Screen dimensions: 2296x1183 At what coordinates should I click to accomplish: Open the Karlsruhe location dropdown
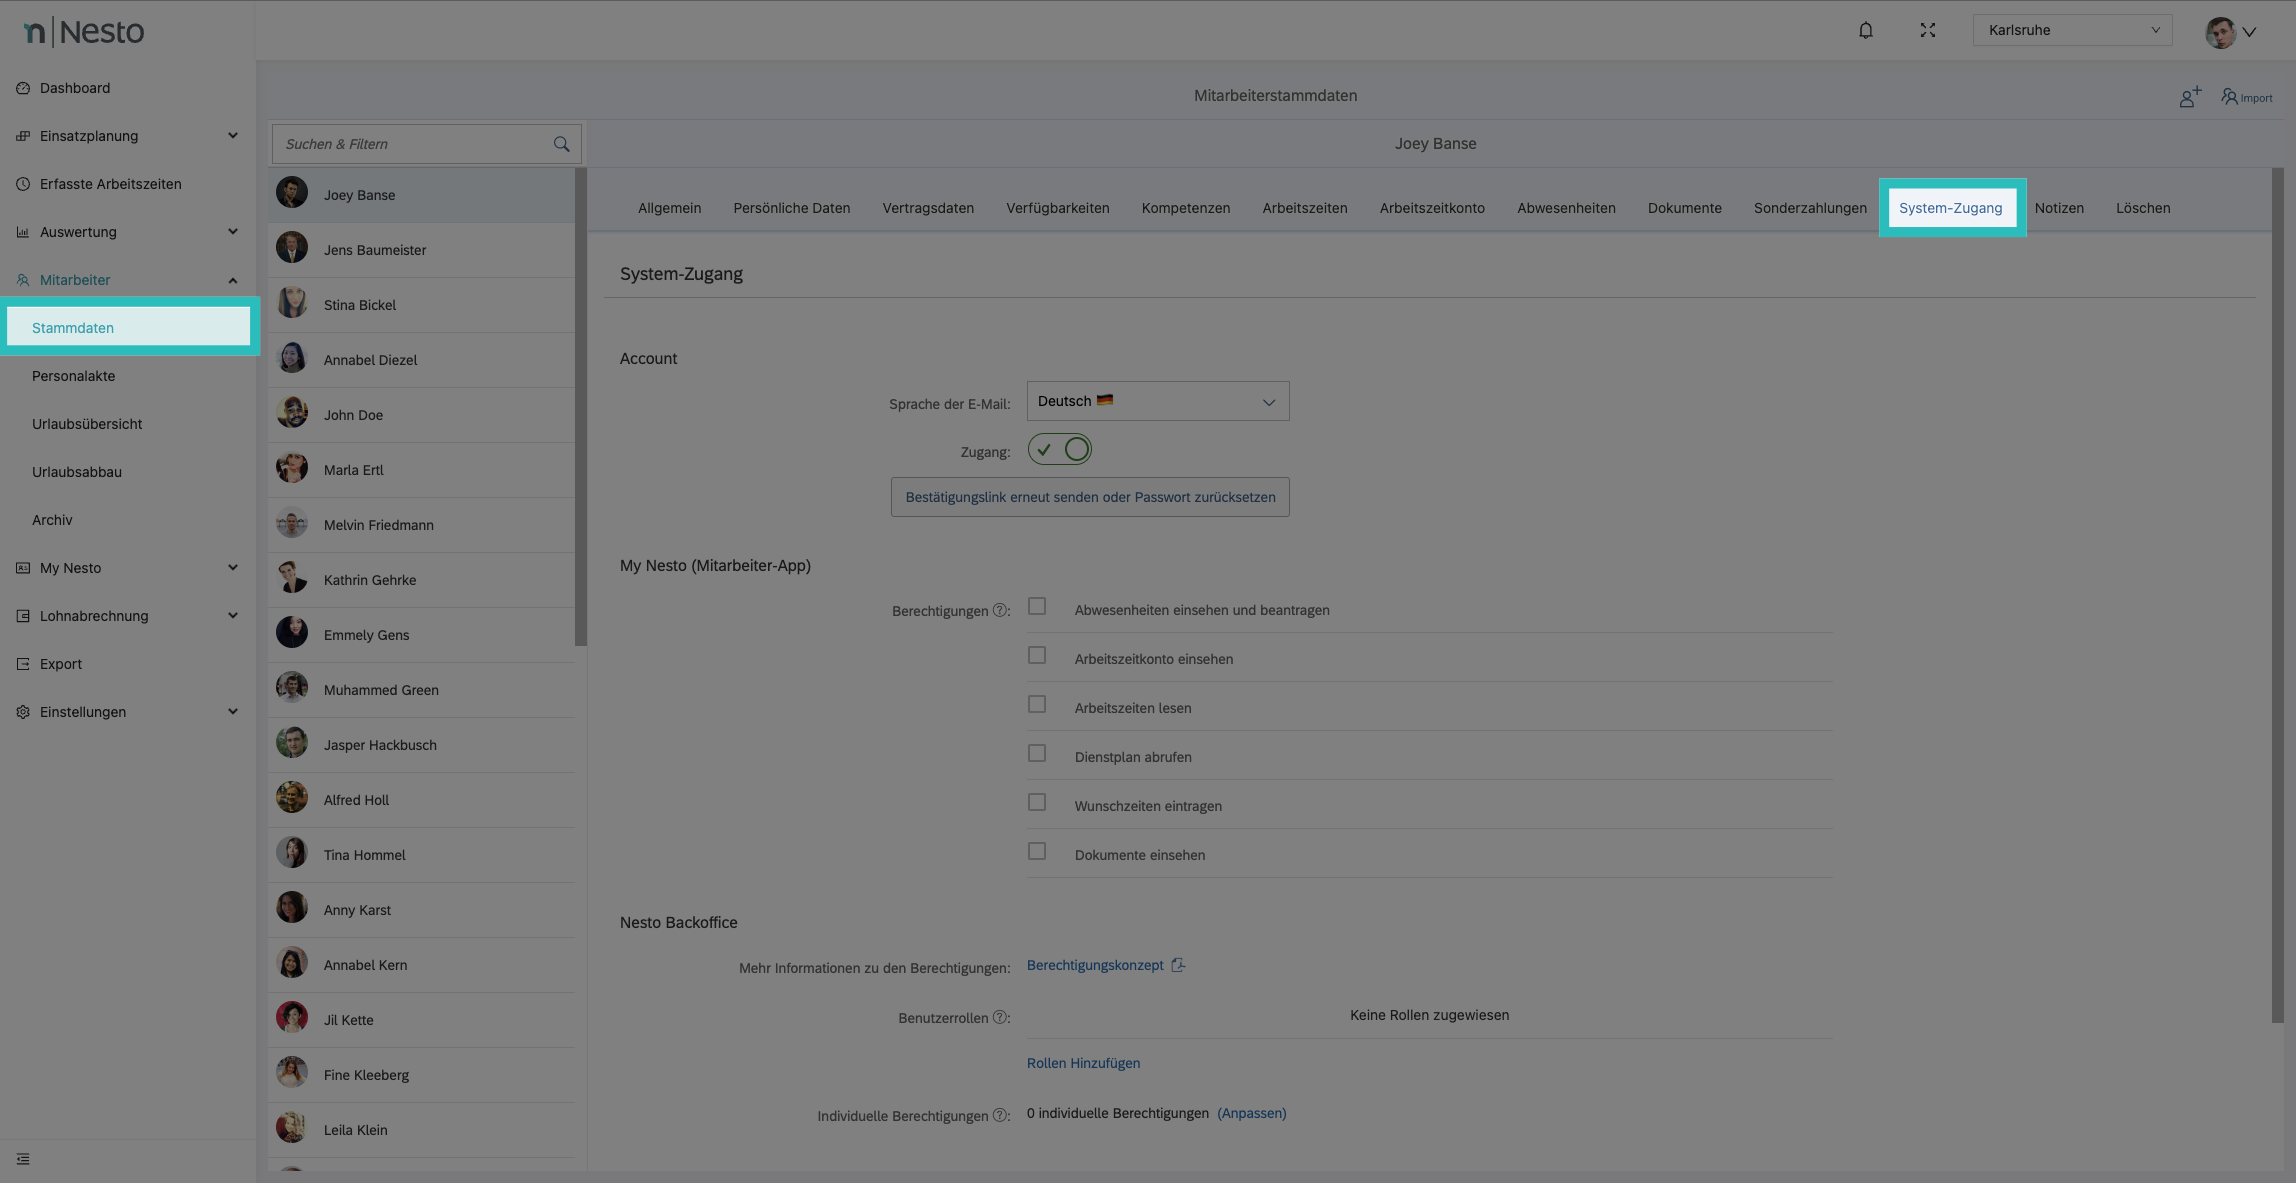2071,30
